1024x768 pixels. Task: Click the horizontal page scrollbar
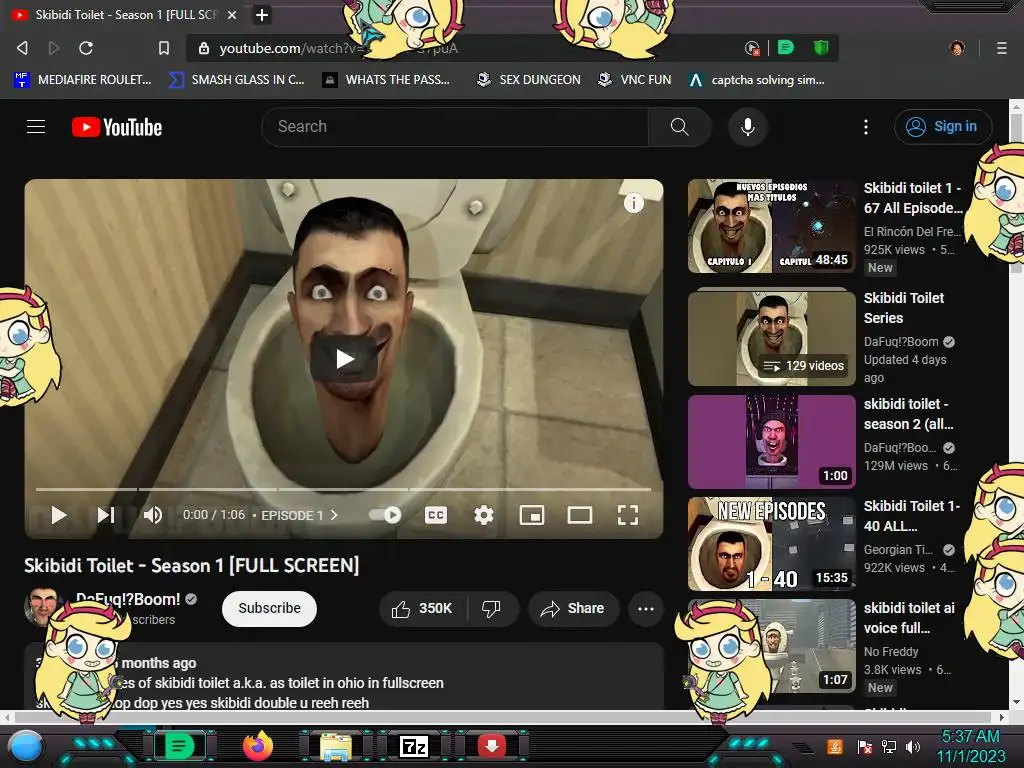[x=504, y=717]
